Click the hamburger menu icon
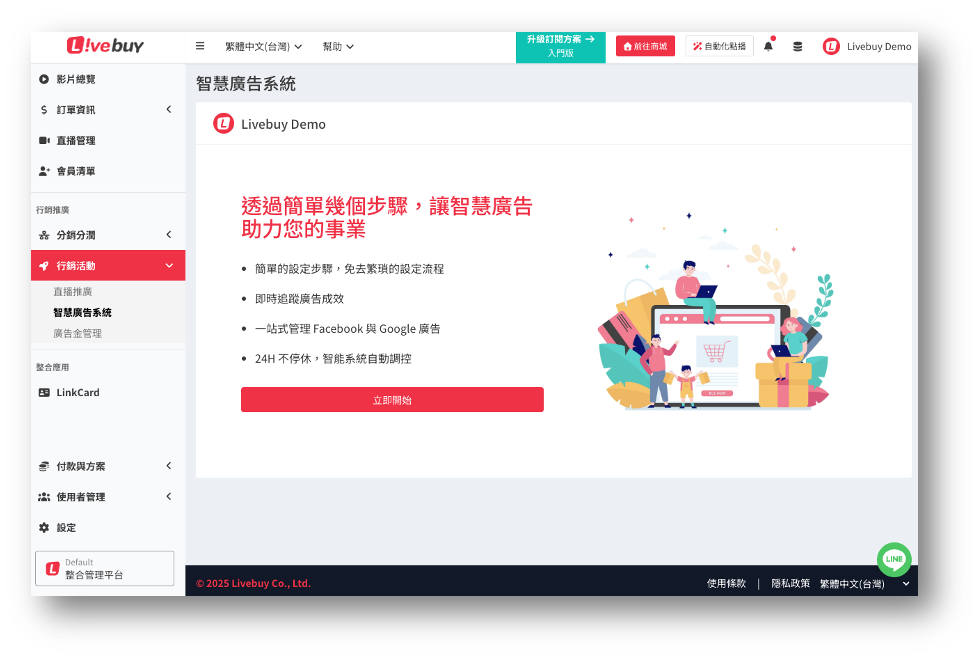The width and height of the screenshot is (980, 658). coord(200,46)
